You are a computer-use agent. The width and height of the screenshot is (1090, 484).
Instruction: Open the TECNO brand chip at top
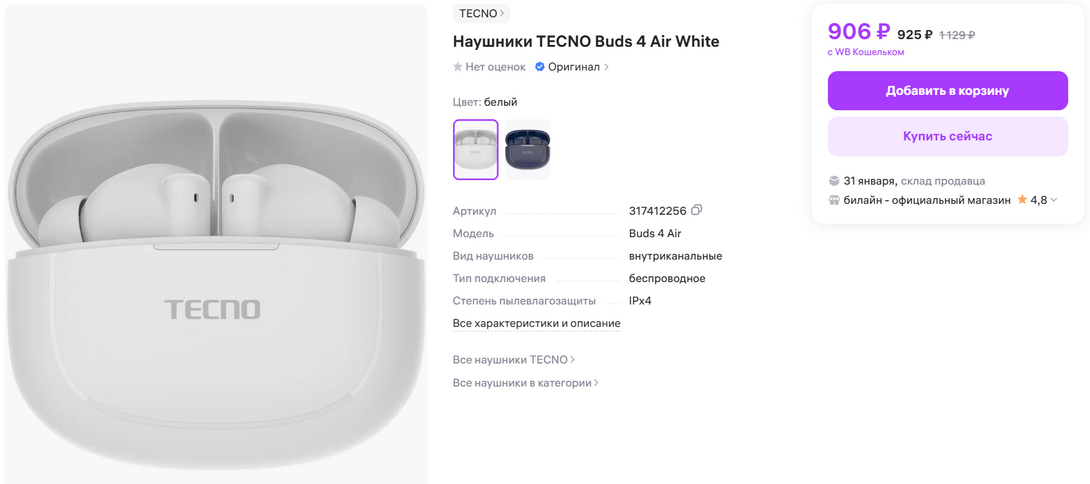481,13
